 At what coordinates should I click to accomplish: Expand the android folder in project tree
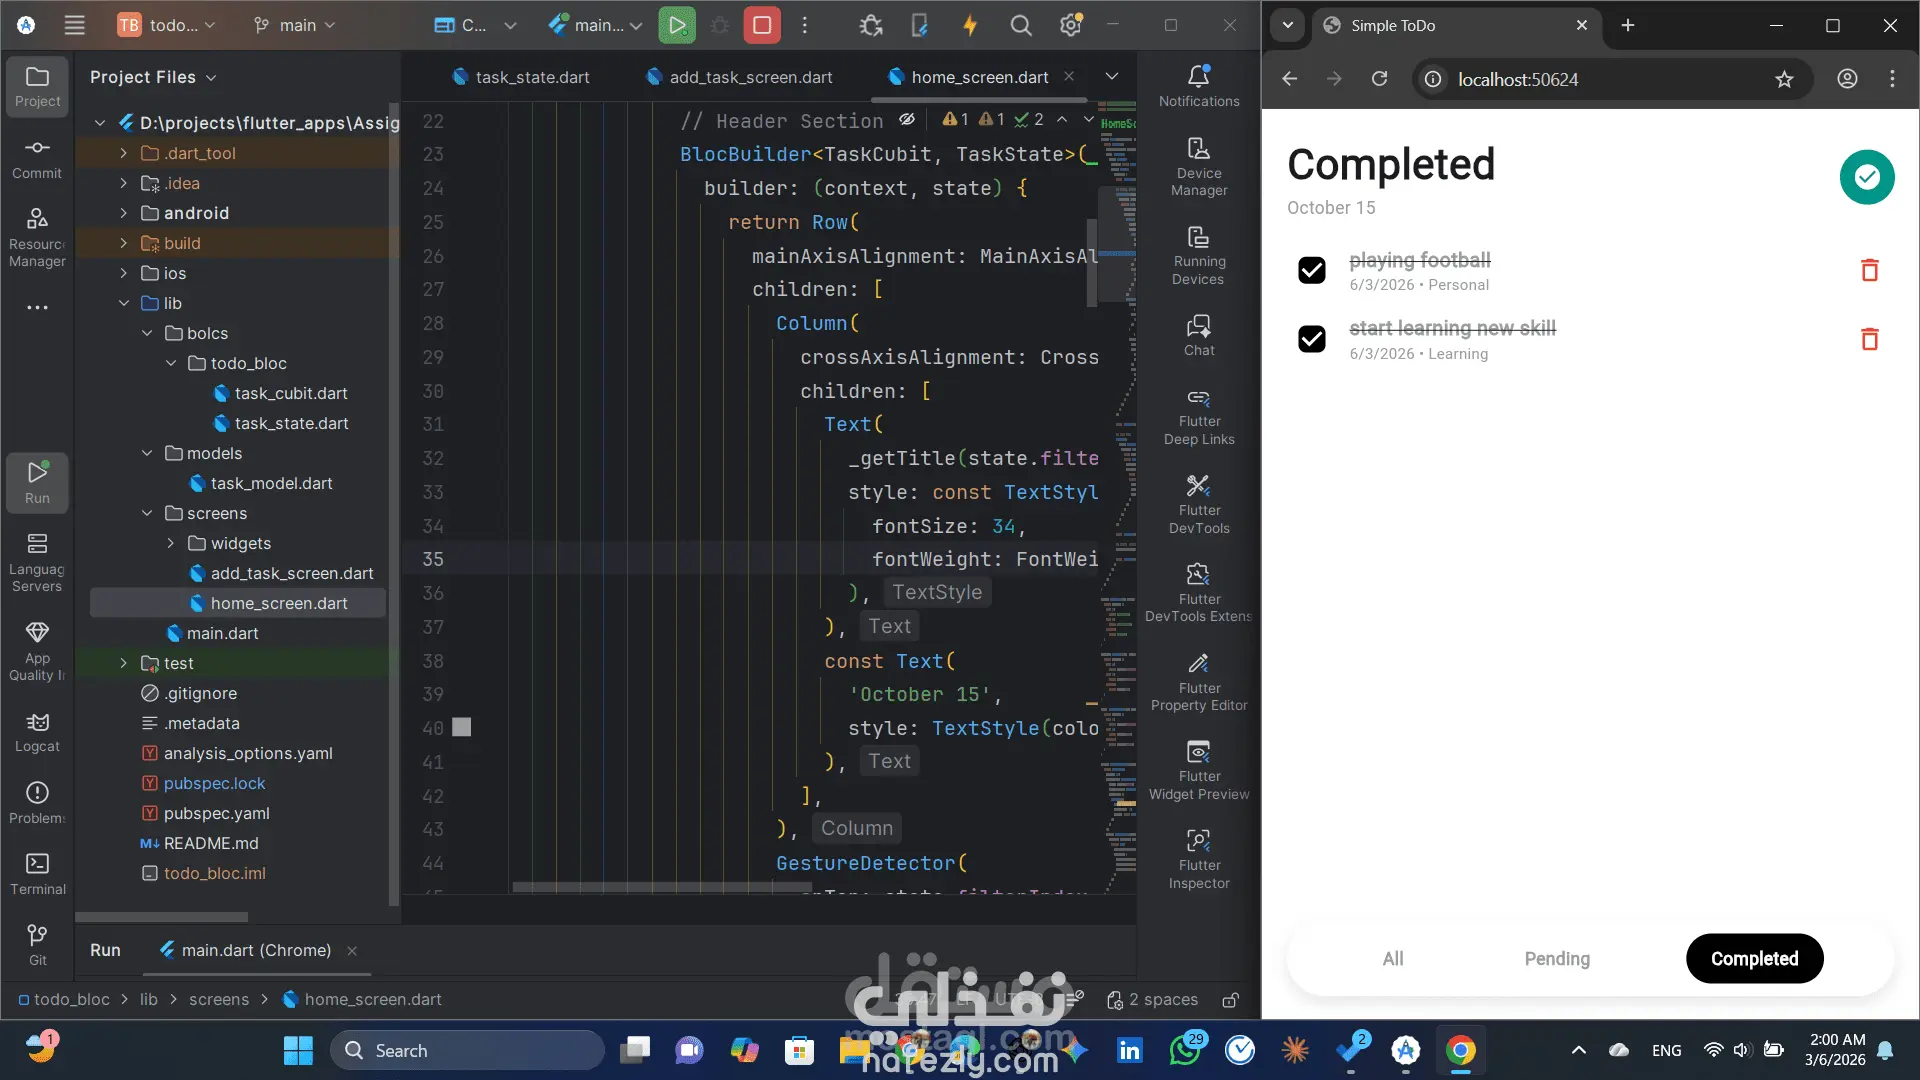123,213
